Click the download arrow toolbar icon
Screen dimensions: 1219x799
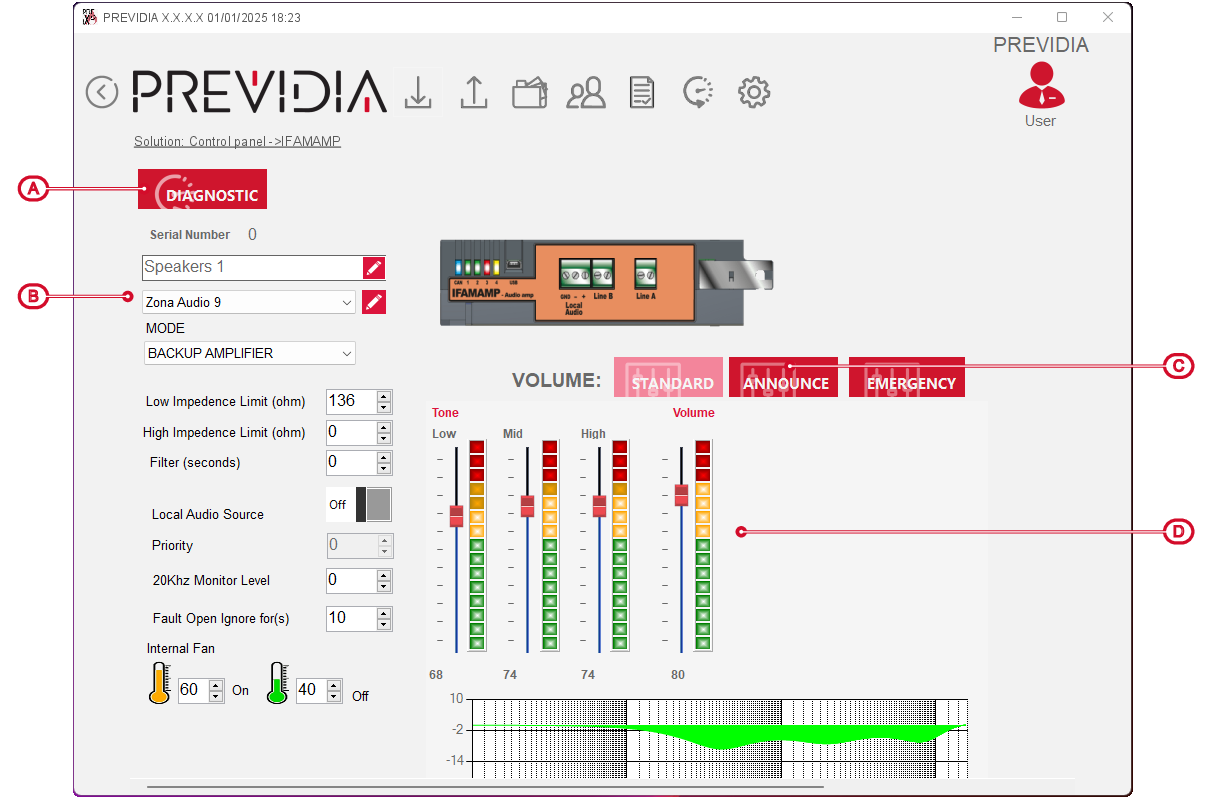point(418,92)
